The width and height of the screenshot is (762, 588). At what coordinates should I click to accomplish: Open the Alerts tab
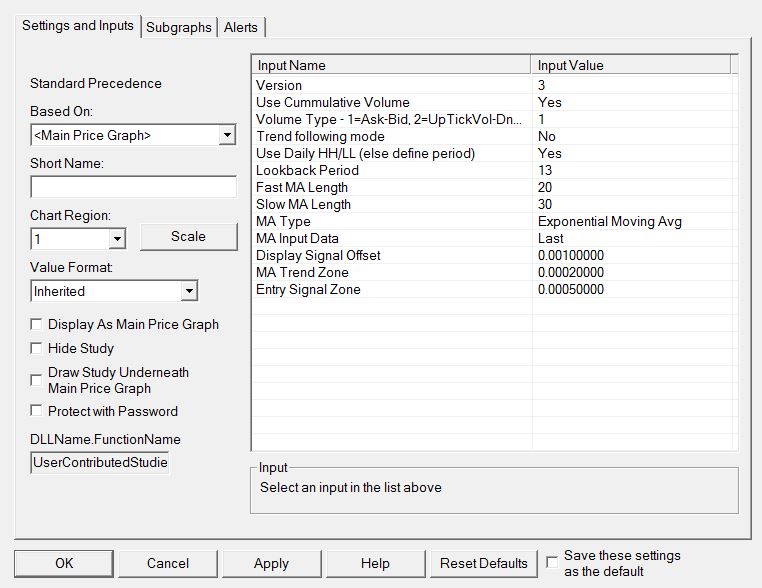tap(242, 27)
